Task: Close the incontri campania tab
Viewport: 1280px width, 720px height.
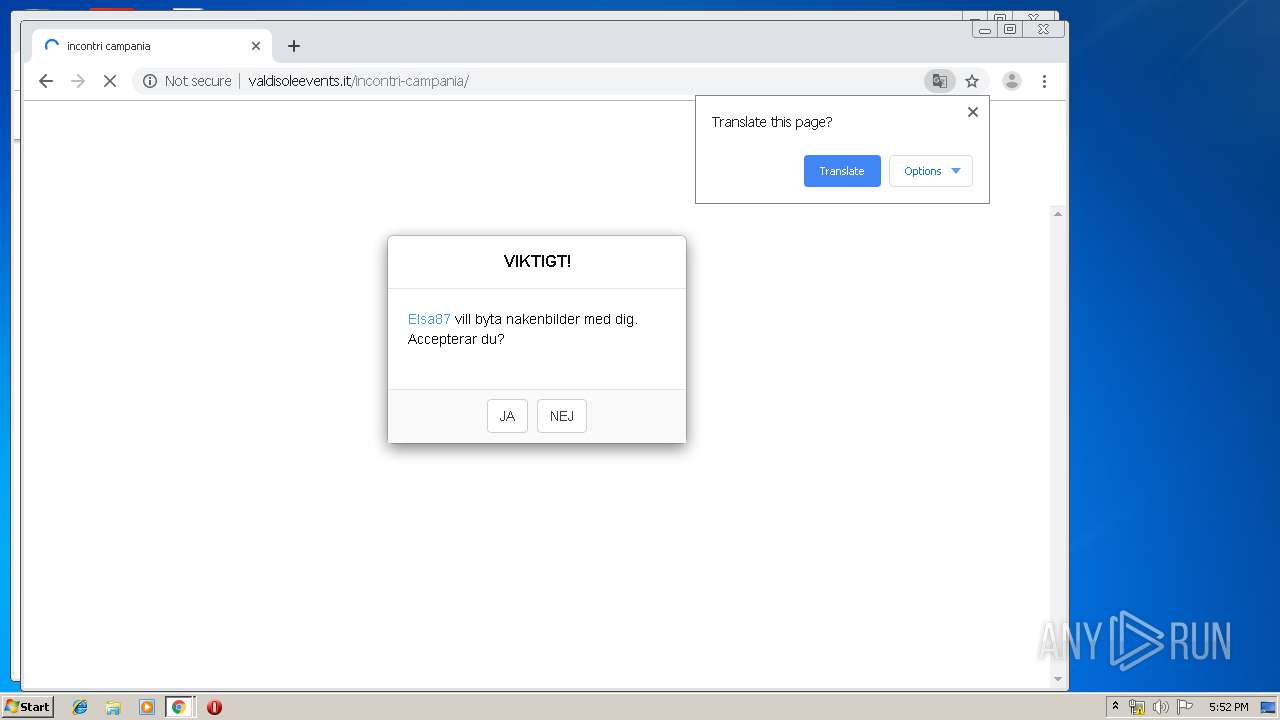Action: (256, 46)
